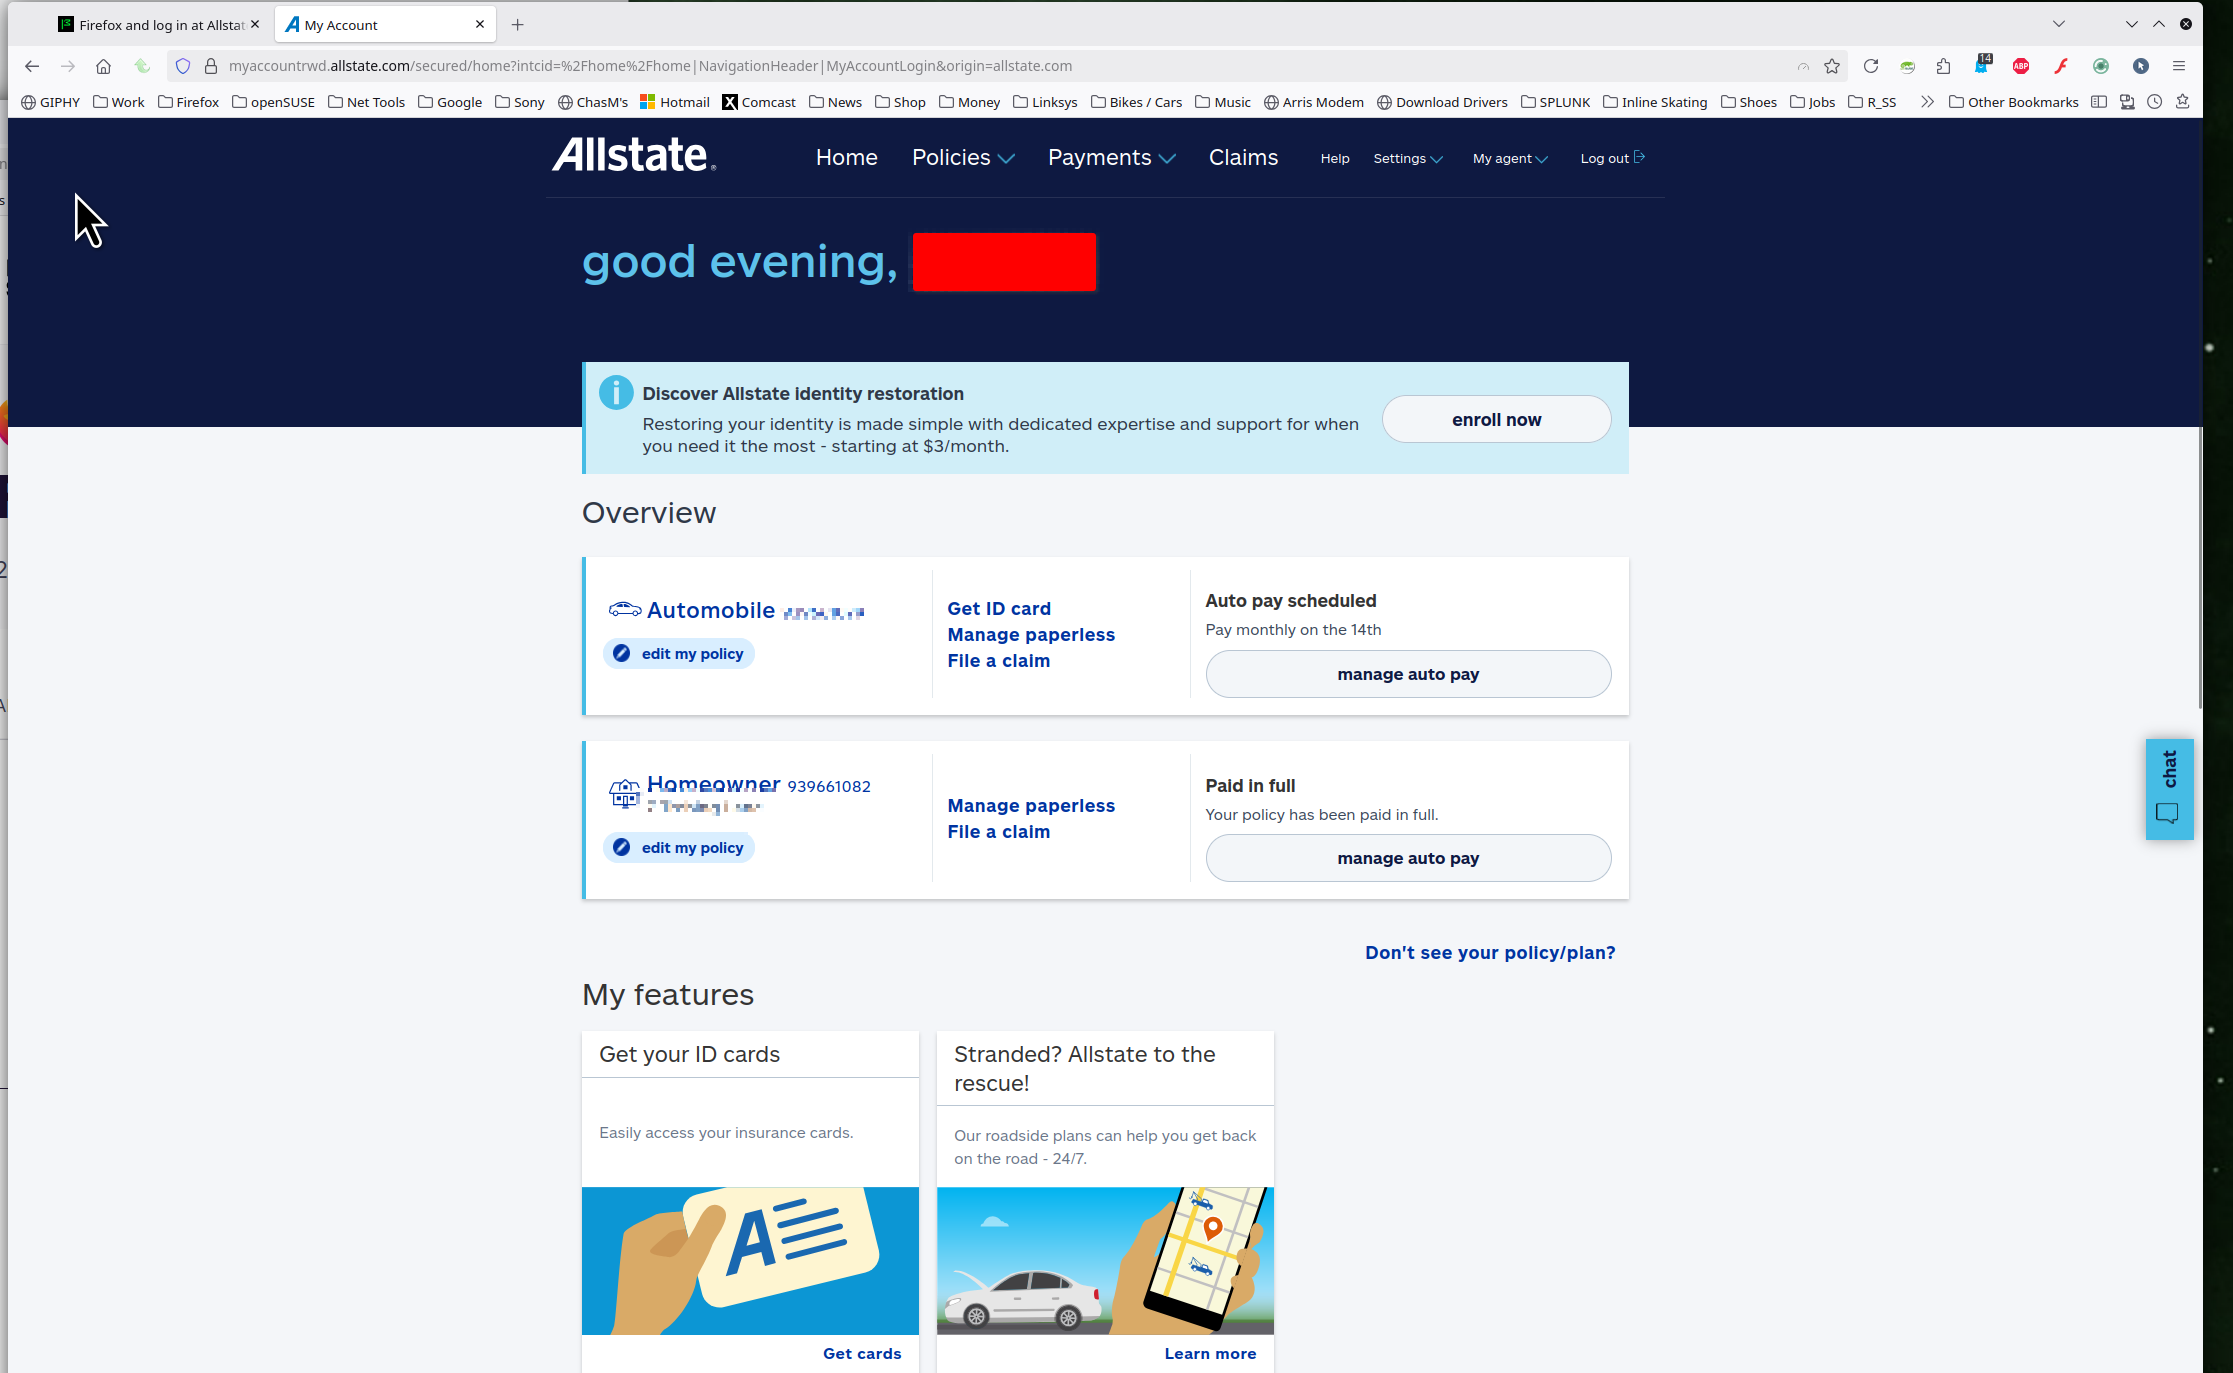Bookmark page with star icon
Viewport: 2233px width, 1373px height.
coord(1831,66)
